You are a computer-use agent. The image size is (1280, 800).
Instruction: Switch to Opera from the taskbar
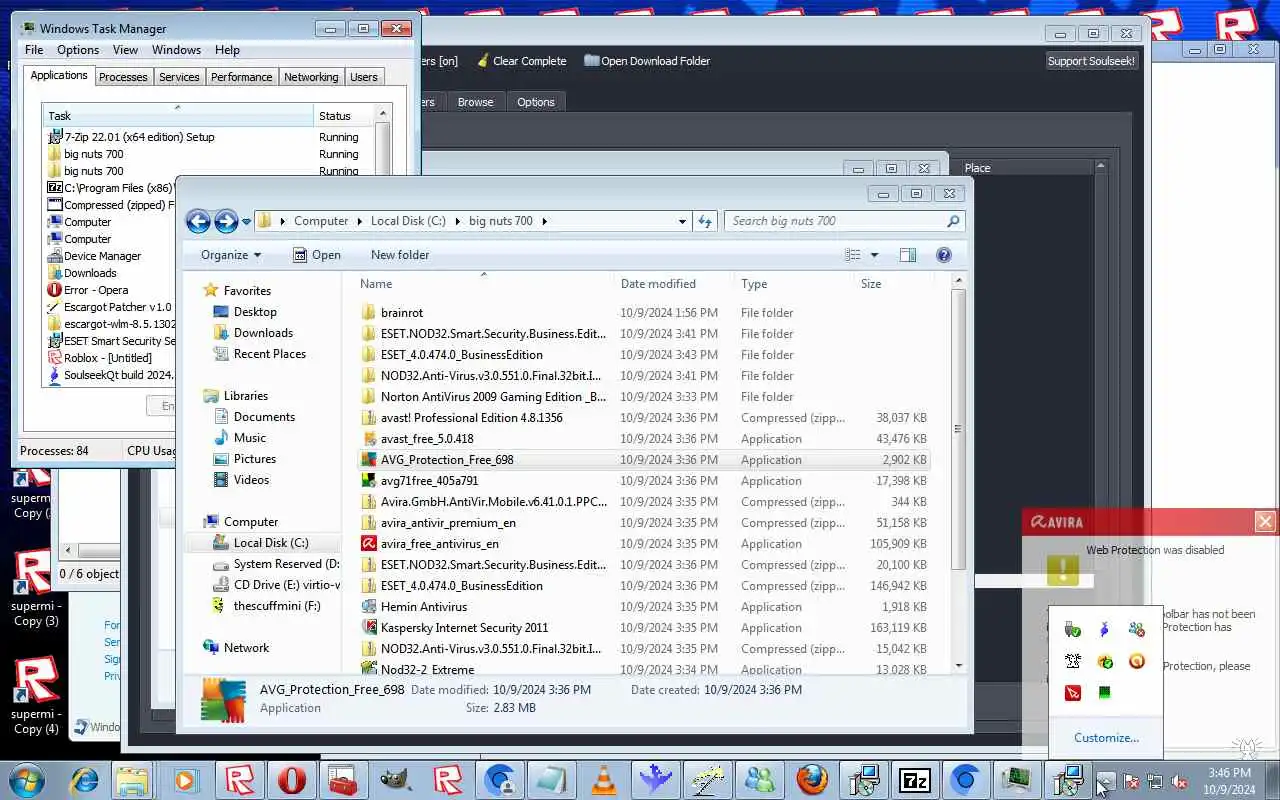click(291, 780)
